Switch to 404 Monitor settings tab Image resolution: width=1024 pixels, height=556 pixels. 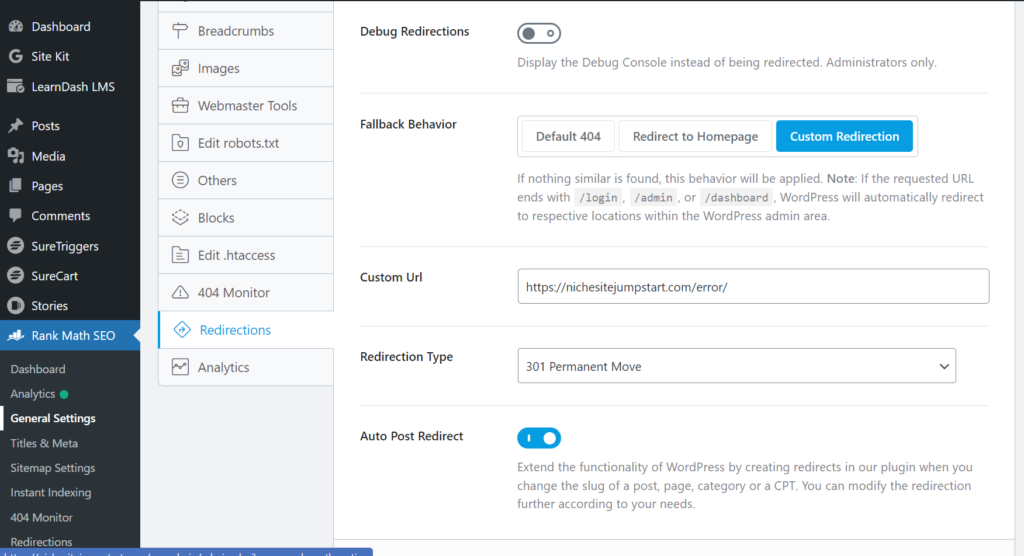246,292
